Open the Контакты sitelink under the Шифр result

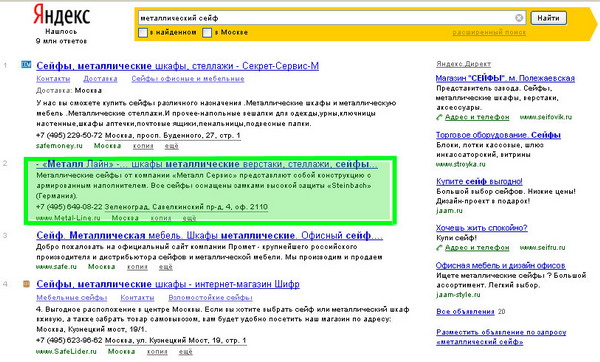137,298
